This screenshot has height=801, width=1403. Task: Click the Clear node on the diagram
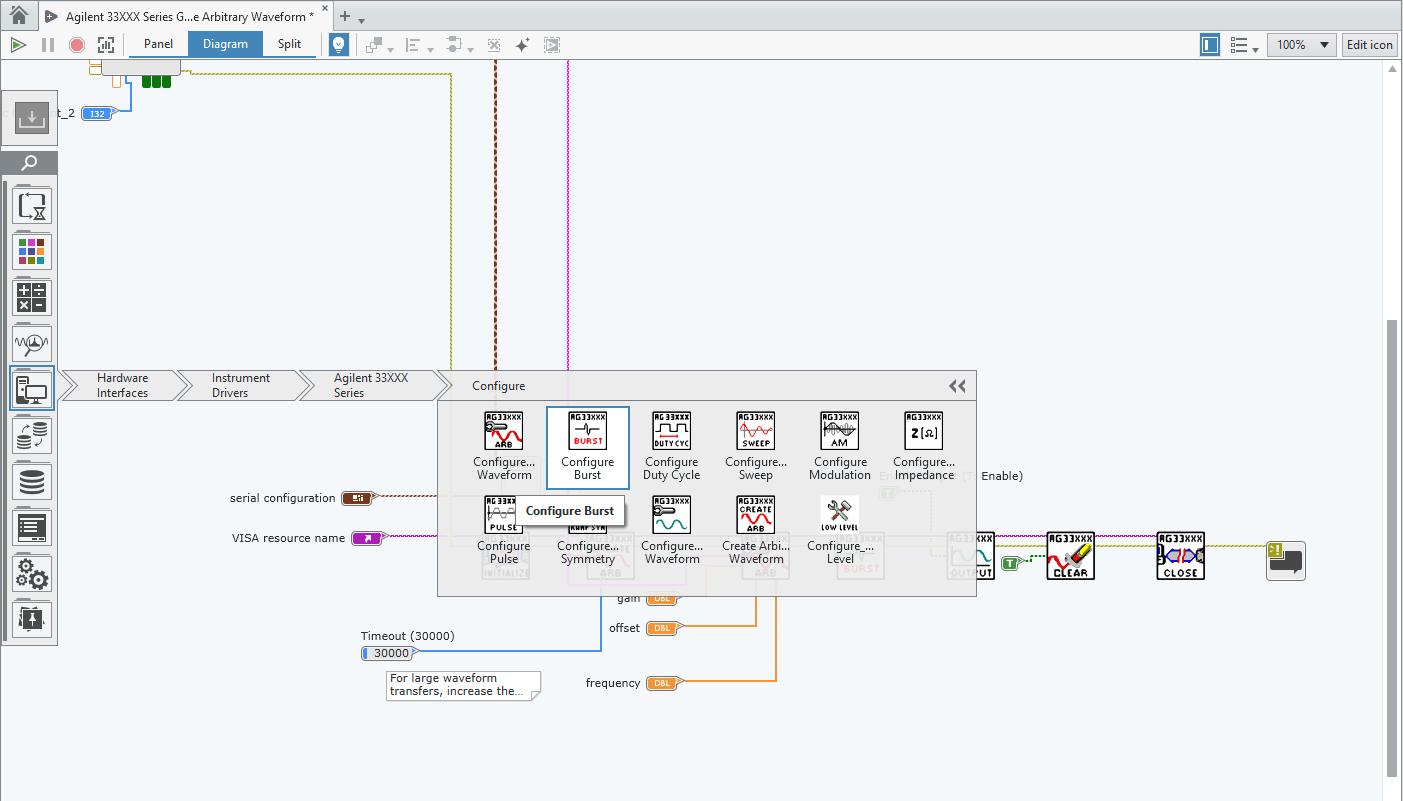tap(1070, 555)
